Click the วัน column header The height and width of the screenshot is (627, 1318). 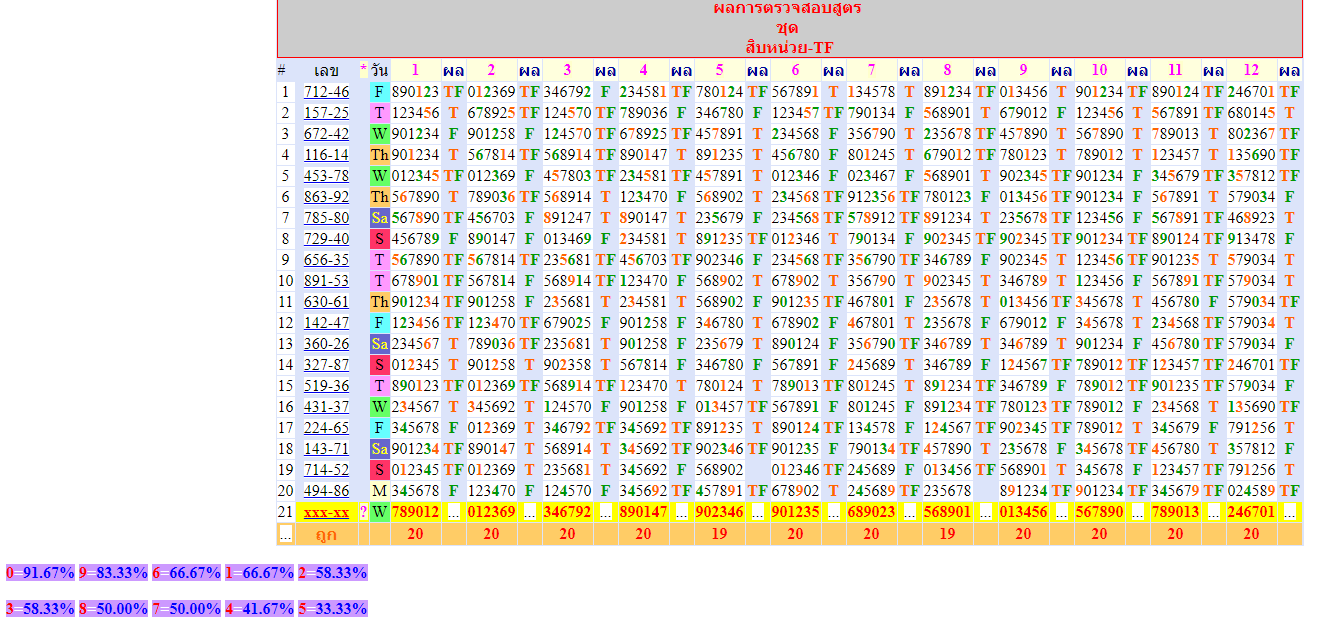click(x=379, y=71)
